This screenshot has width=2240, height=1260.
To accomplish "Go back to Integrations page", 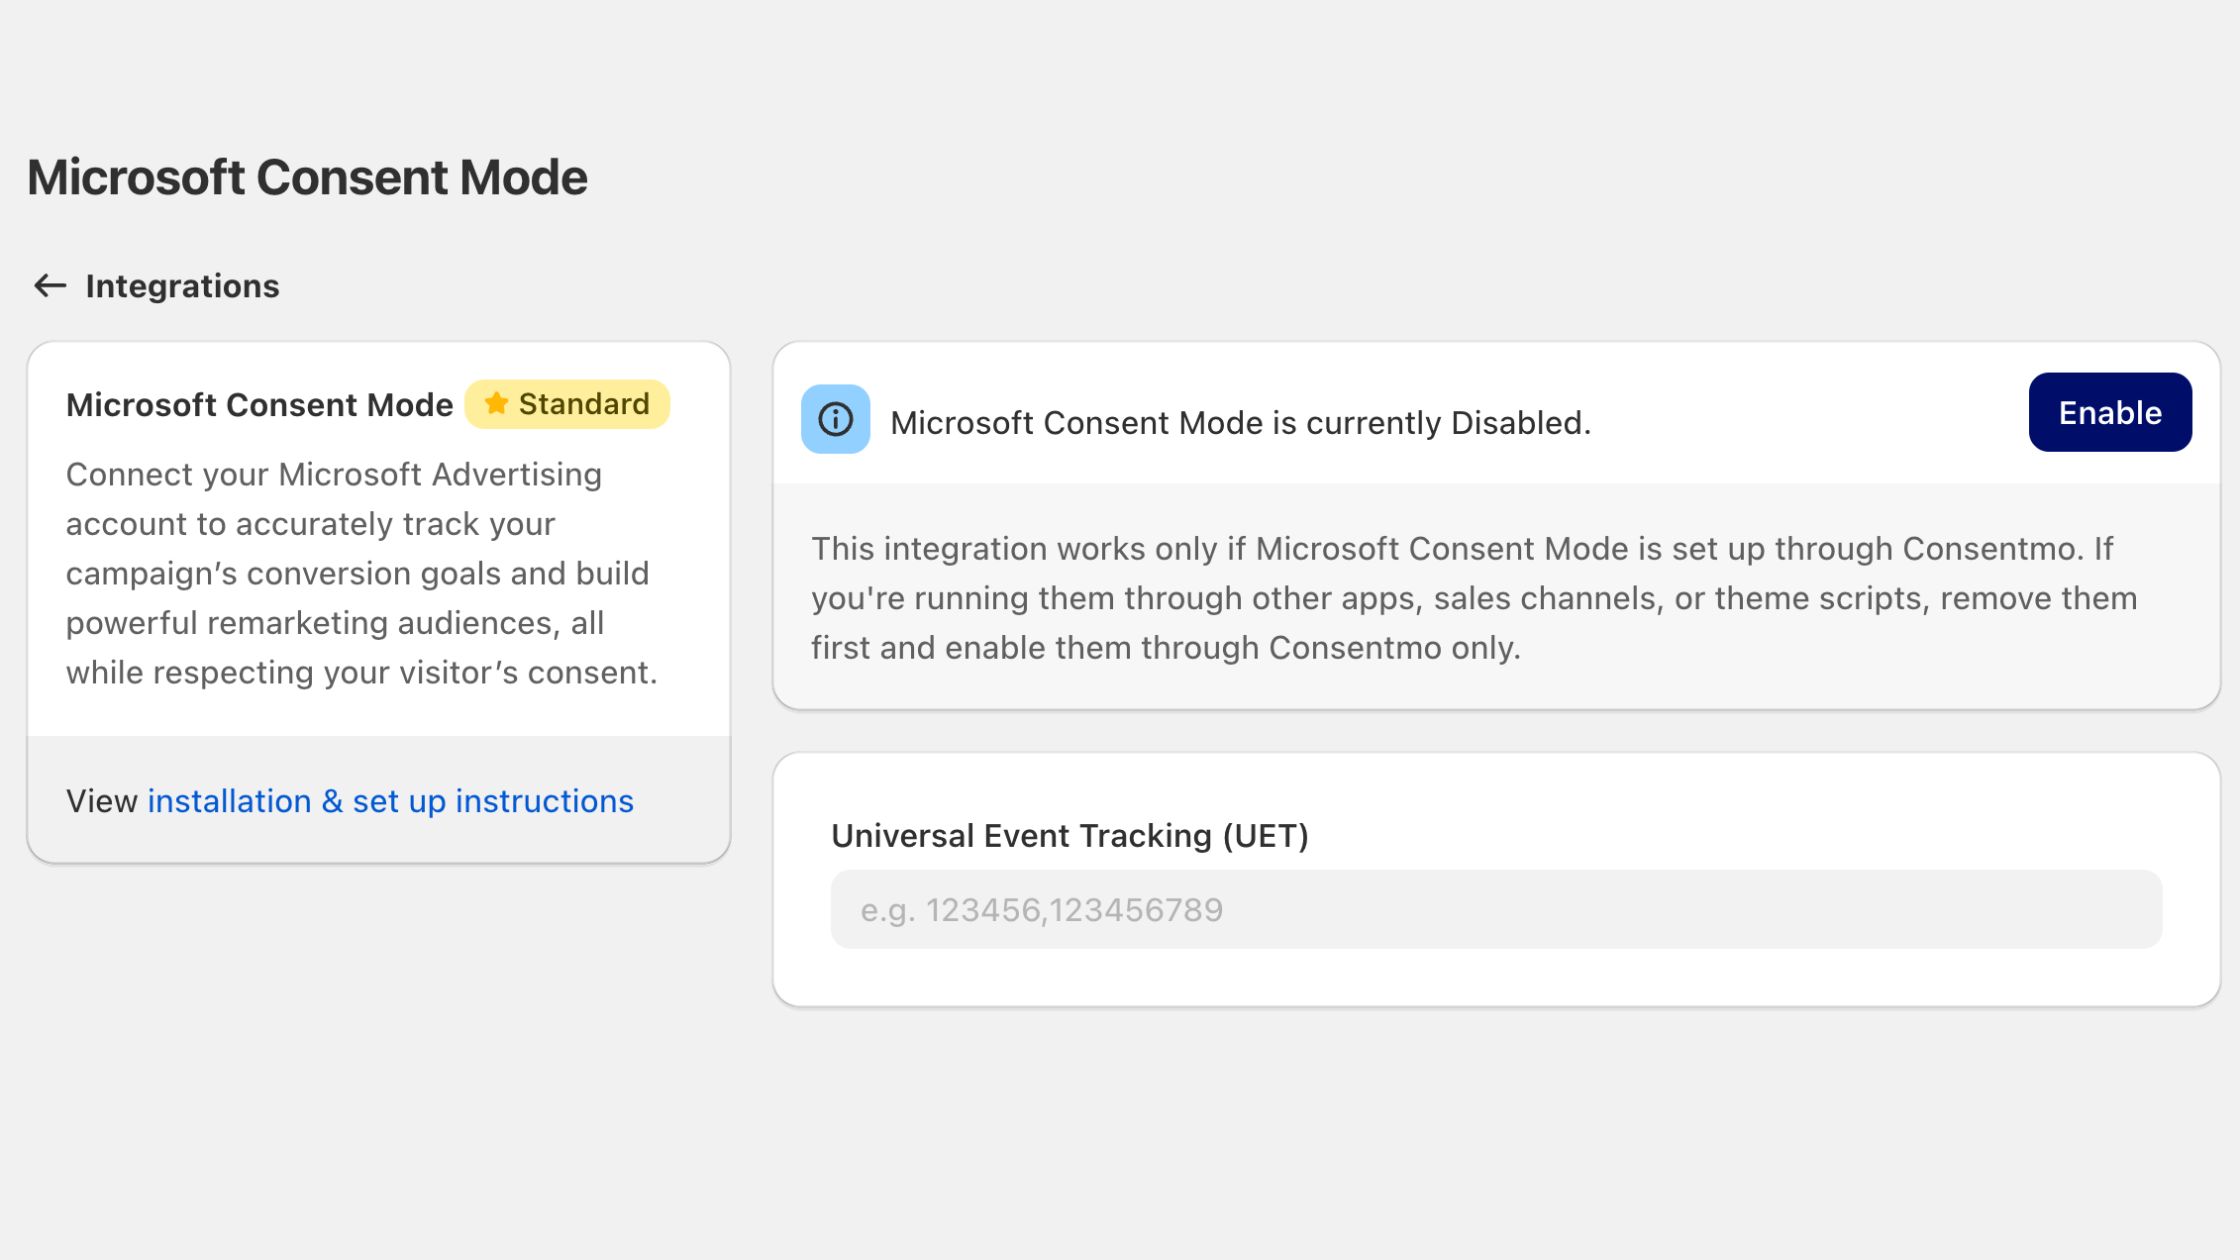I will click(x=182, y=286).
